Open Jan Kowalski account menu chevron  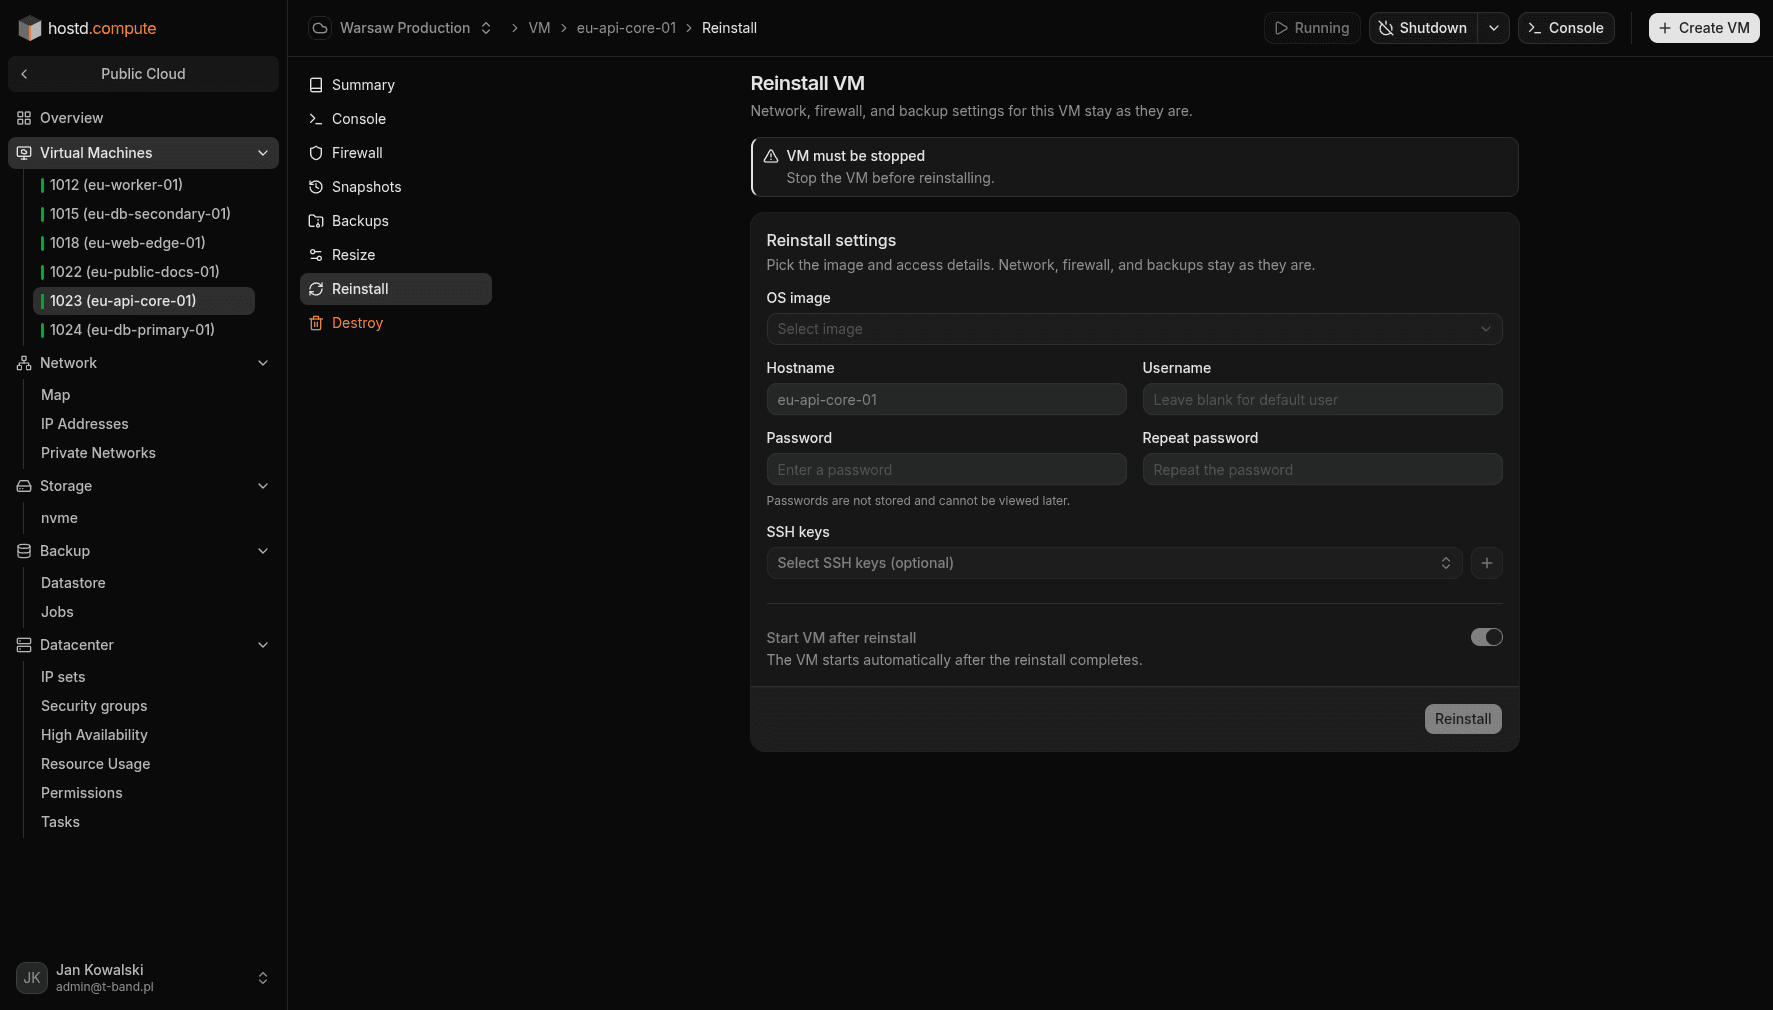(263, 978)
